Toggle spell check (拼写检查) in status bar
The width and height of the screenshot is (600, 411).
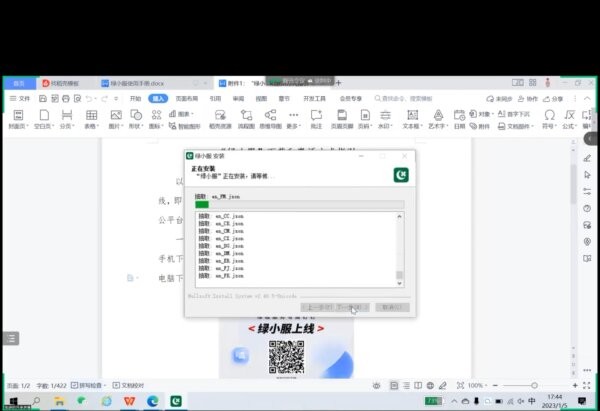click(x=88, y=385)
